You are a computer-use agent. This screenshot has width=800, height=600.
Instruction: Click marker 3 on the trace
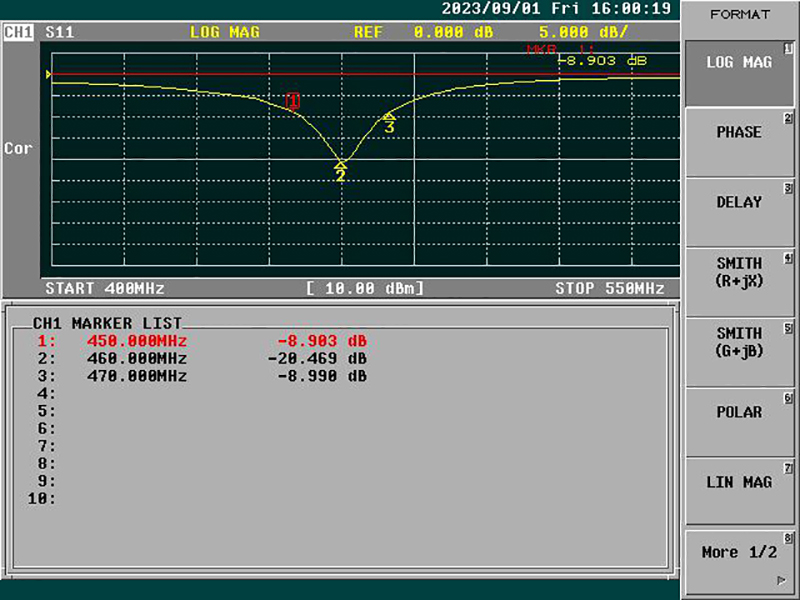(x=389, y=123)
